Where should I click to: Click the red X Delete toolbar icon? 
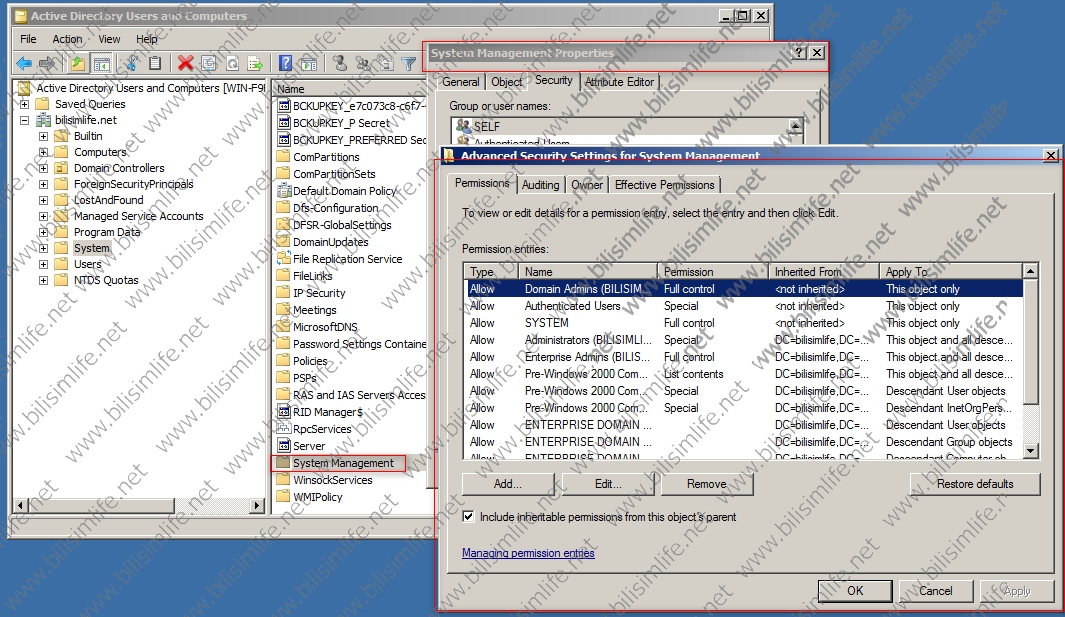click(185, 64)
